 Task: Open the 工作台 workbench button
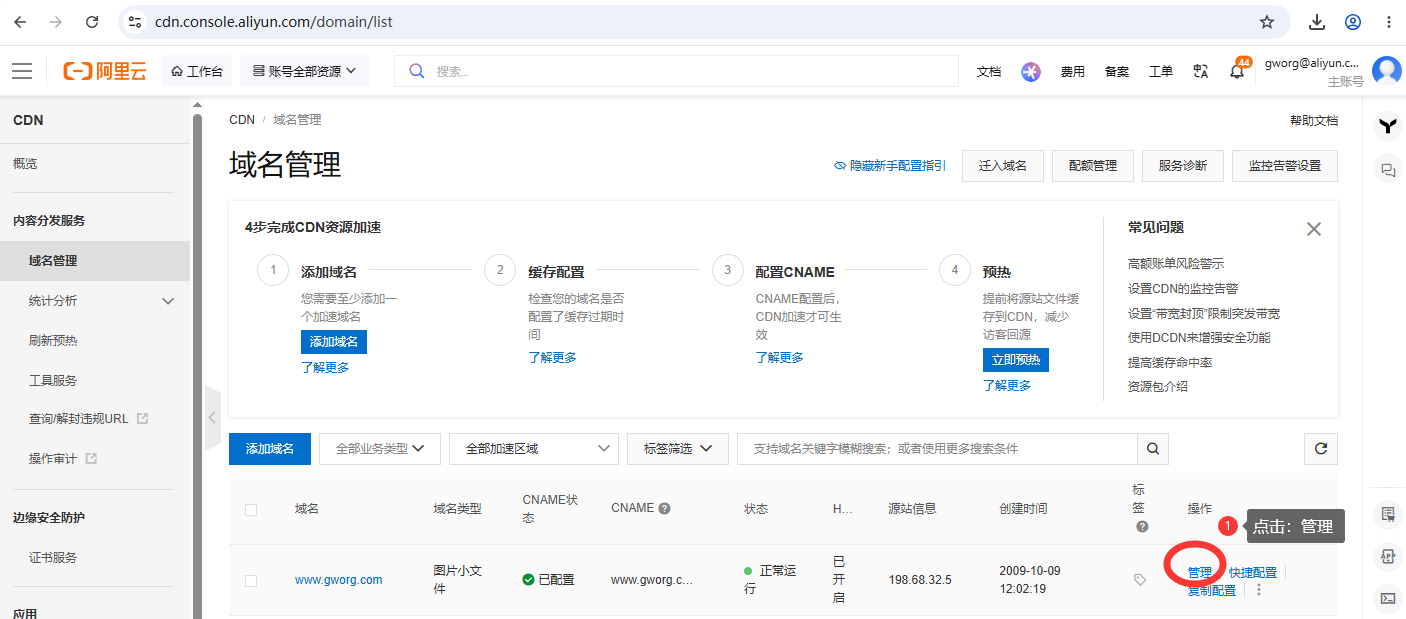[x=197, y=71]
